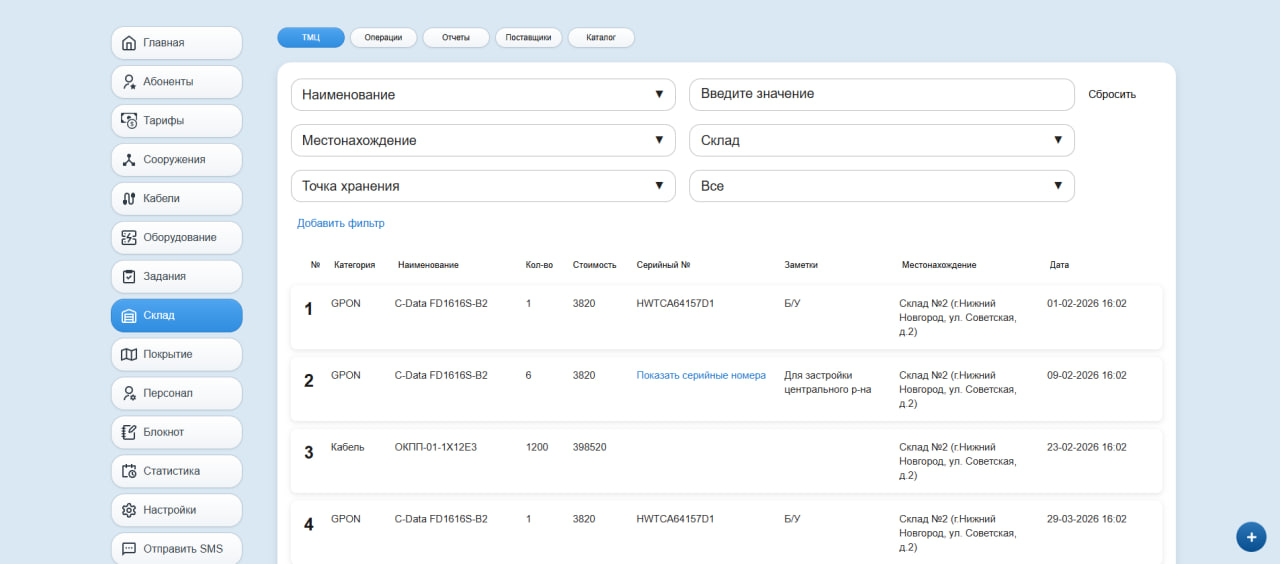Viewport: 1280px width, 564px height.
Task: Switch to the Поставщики tab
Action: [x=528, y=37]
